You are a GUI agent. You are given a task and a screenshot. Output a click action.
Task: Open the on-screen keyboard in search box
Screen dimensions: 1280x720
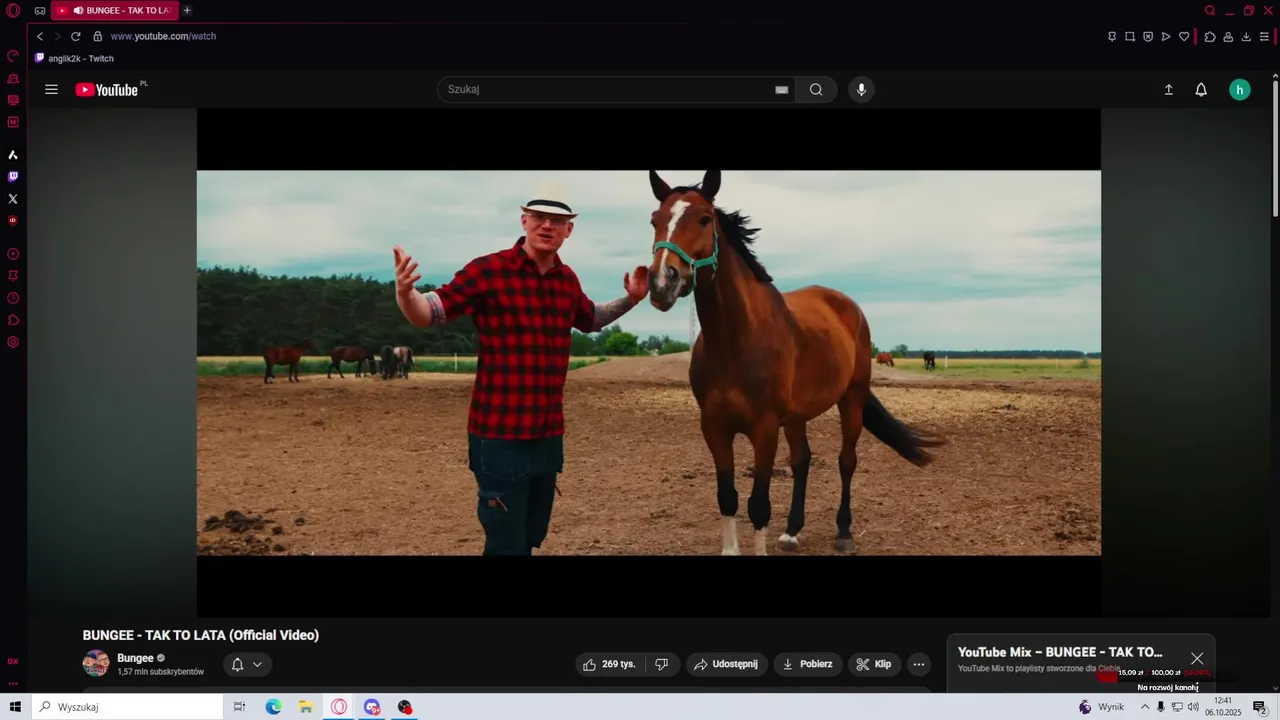(x=782, y=90)
